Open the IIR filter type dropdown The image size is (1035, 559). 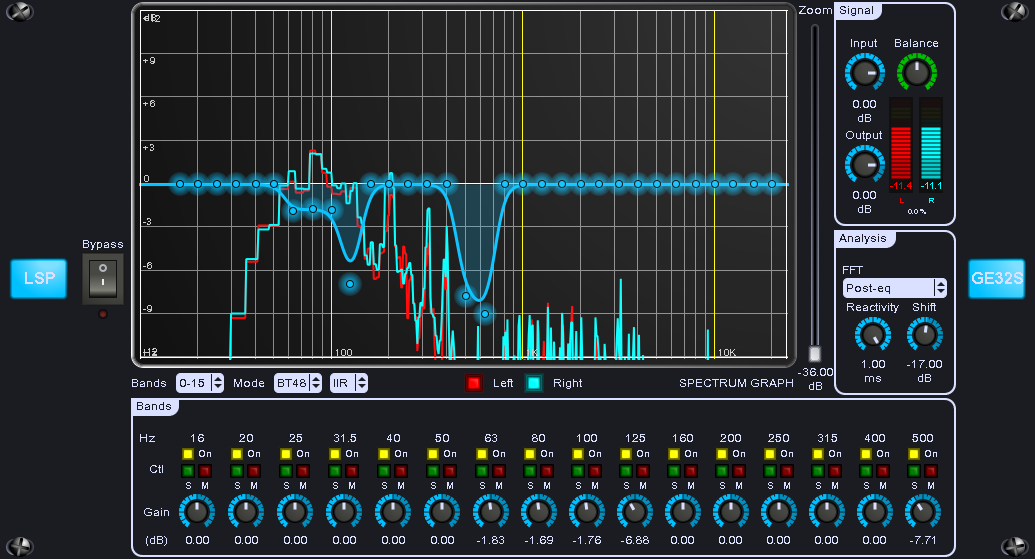click(x=349, y=383)
